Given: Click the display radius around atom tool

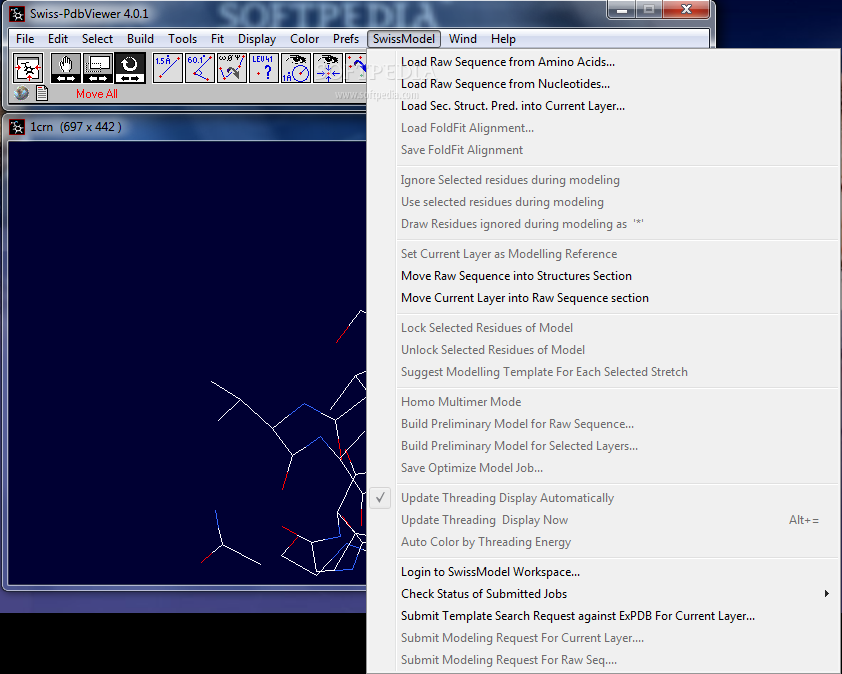Looking at the screenshot, I should coord(296,68).
